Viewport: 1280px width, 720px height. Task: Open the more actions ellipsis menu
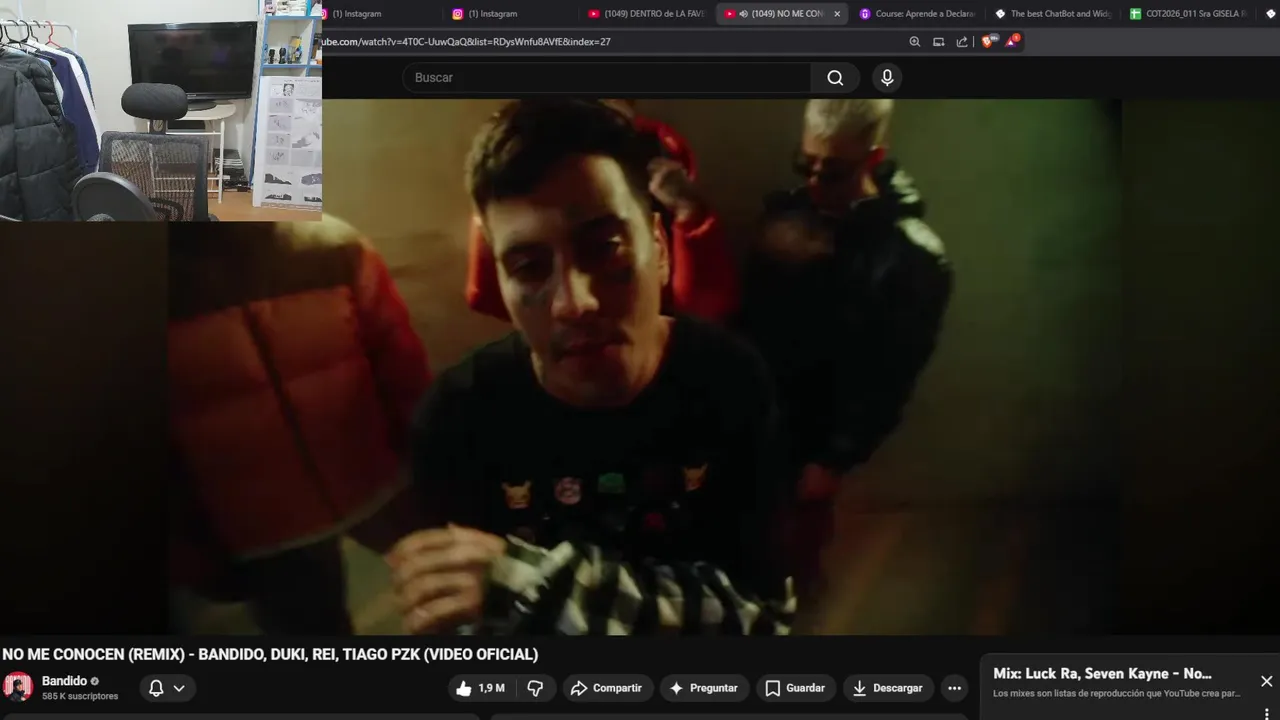click(954, 688)
